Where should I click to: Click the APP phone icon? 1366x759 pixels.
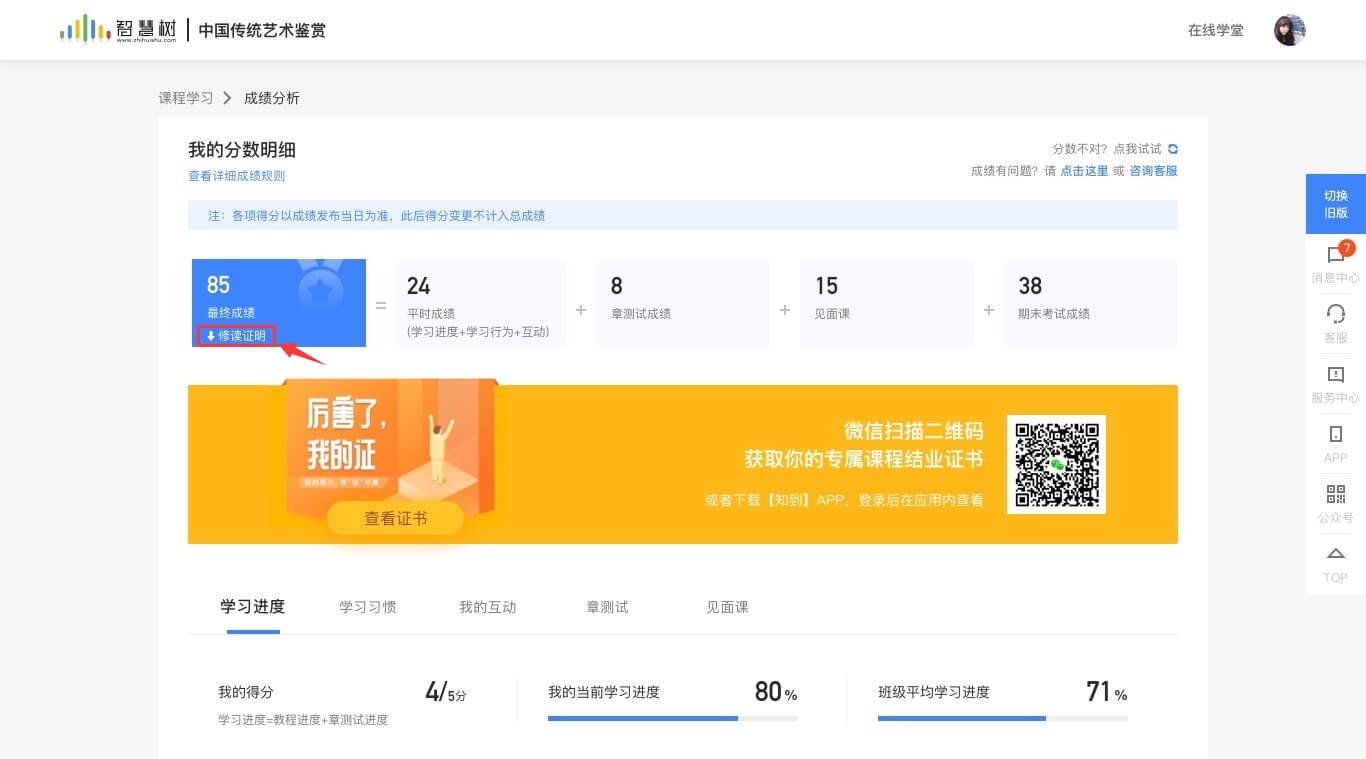pyautogui.click(x=1335, y=435)
